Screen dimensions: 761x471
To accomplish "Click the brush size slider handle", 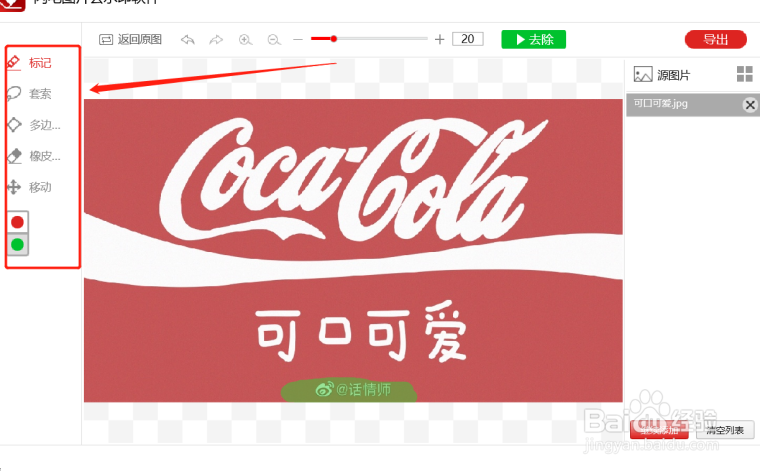I will tap(333, 39).
